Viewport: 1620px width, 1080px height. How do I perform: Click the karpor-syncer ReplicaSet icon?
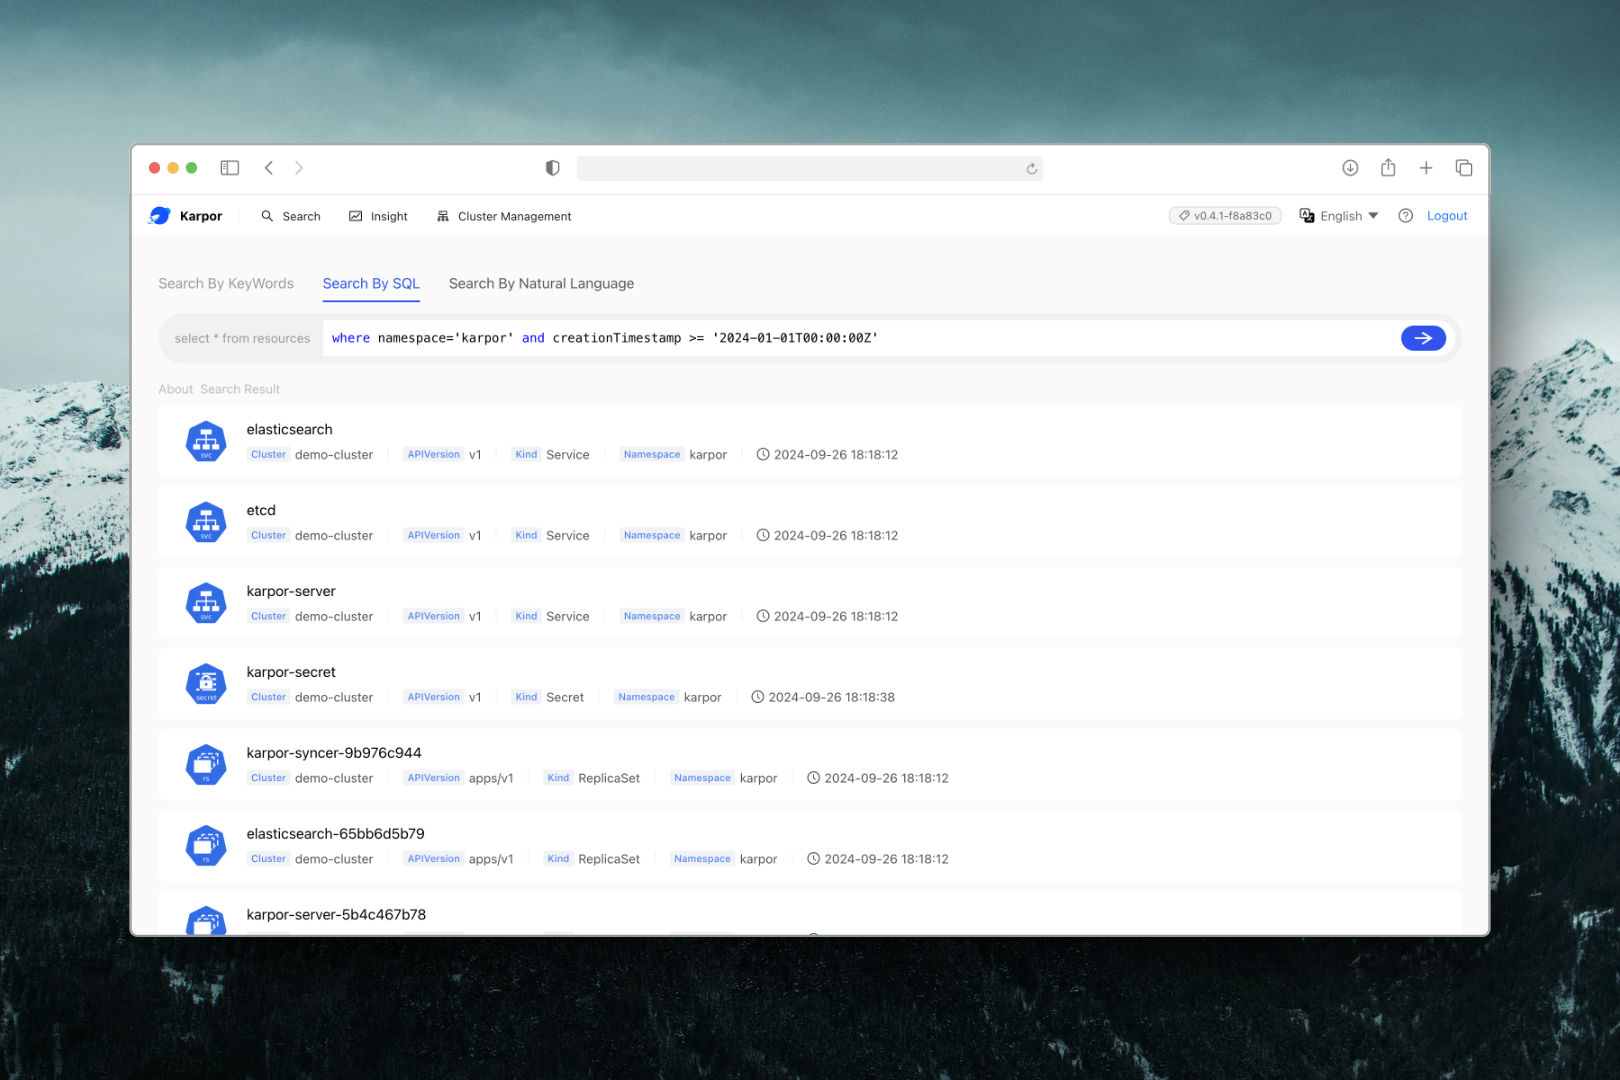coord(206,765)
